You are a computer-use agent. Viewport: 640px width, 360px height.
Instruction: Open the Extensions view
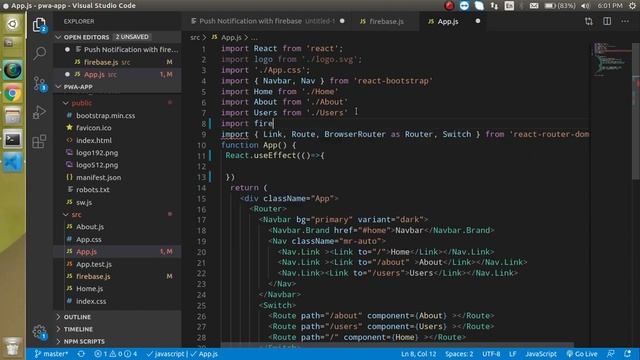pos(39,142)
